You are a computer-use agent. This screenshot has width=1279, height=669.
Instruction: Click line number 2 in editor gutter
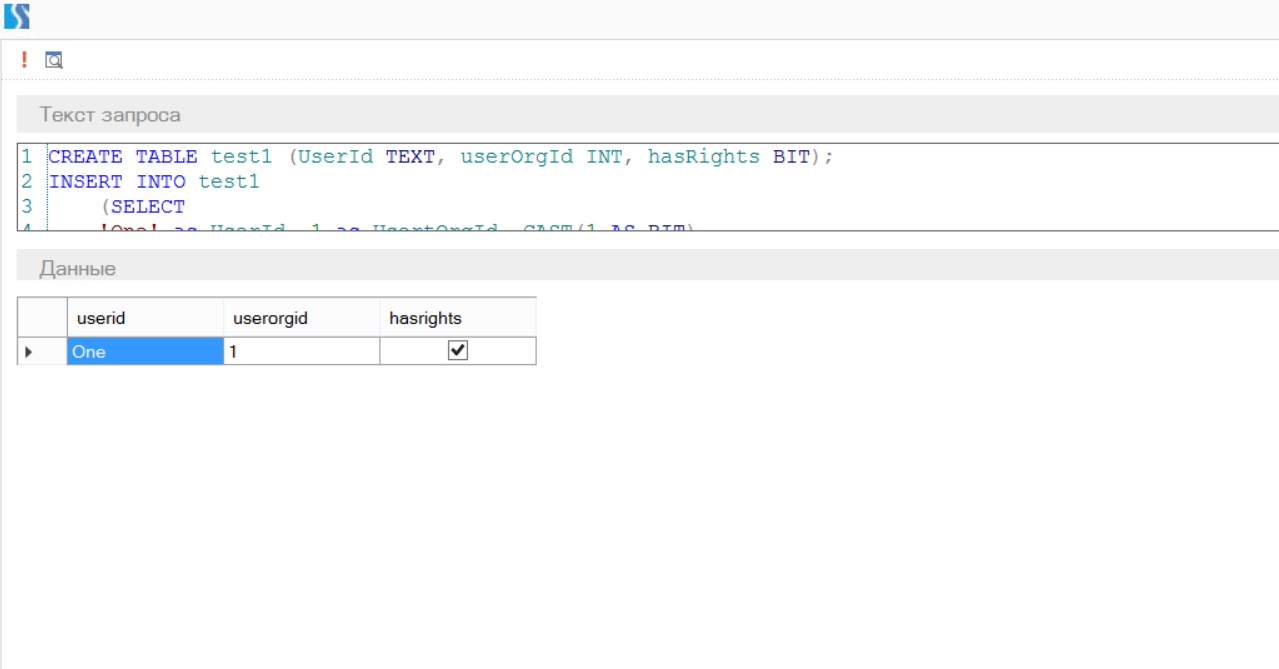click(x=27, y=182)
